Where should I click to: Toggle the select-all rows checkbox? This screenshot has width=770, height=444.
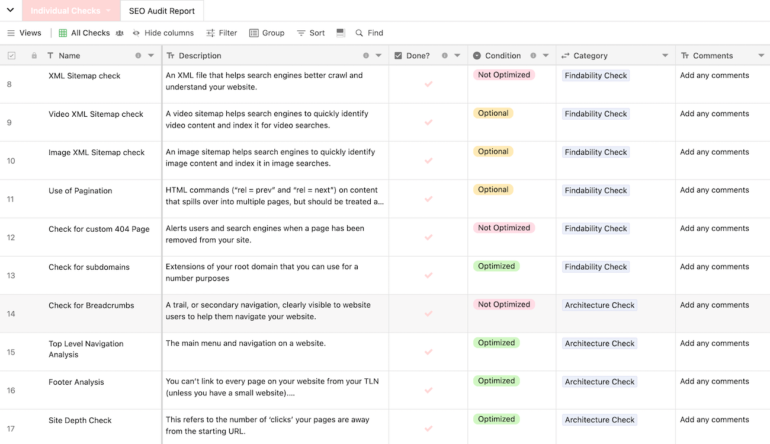pyautogui.click(x=11, y=56)
